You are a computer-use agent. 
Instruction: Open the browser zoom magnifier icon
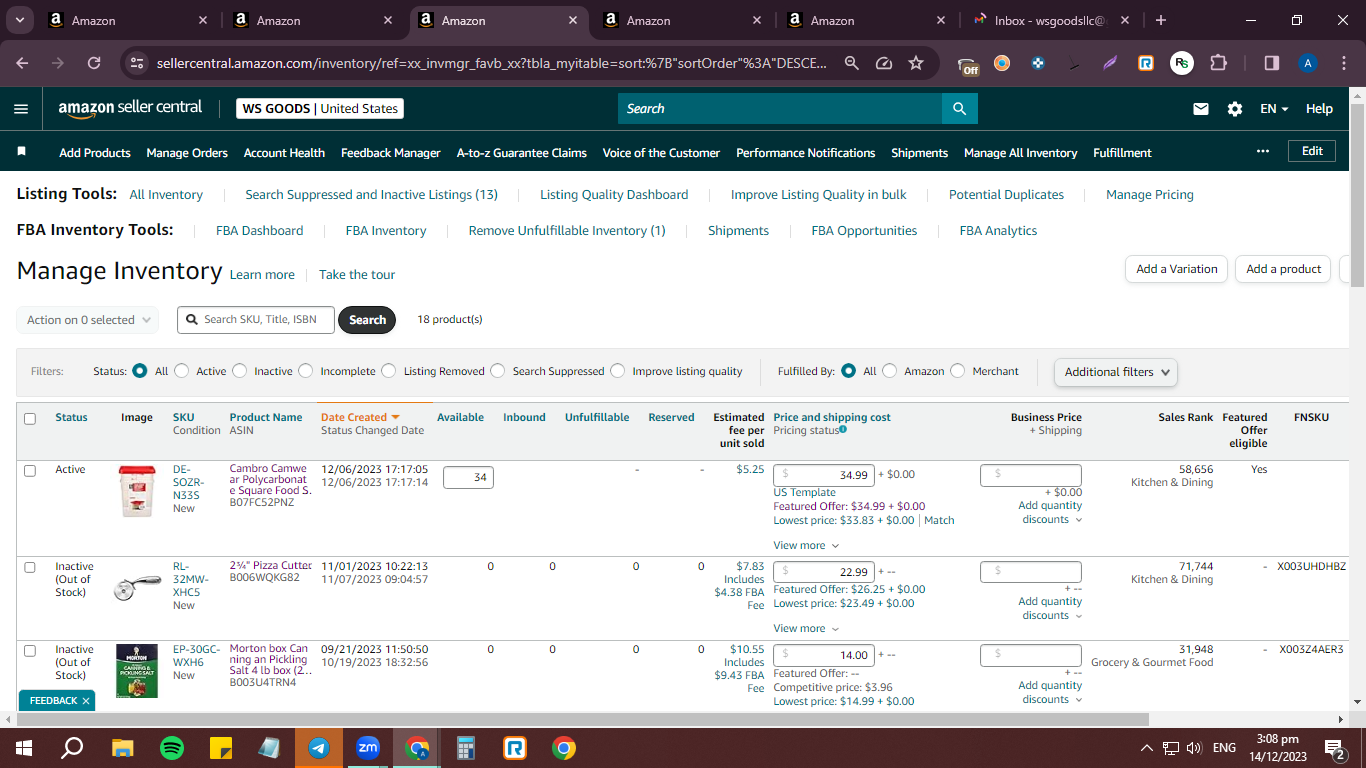[x=851, y=63]
